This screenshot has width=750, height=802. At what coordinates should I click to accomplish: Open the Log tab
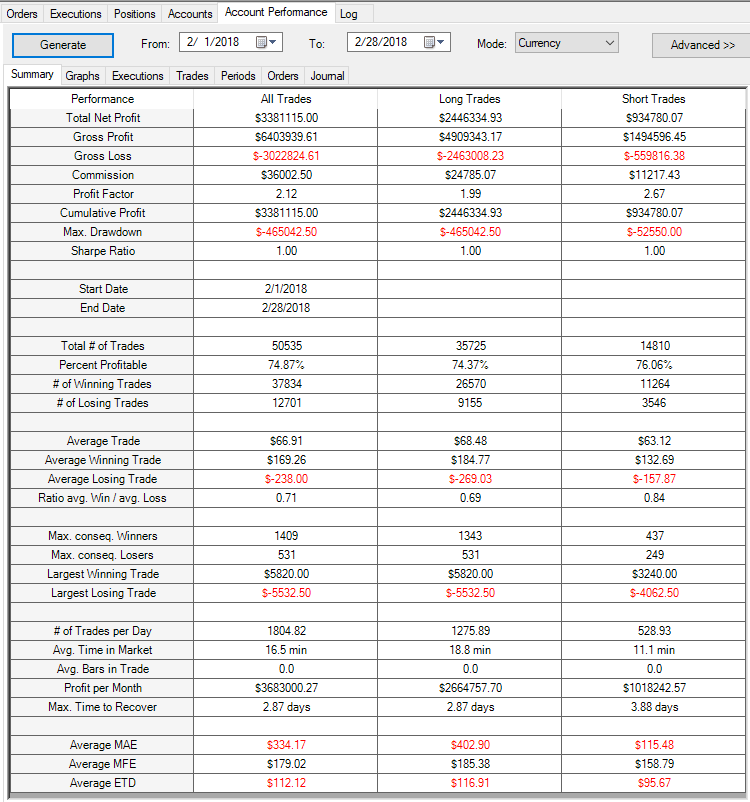[349, 14]
